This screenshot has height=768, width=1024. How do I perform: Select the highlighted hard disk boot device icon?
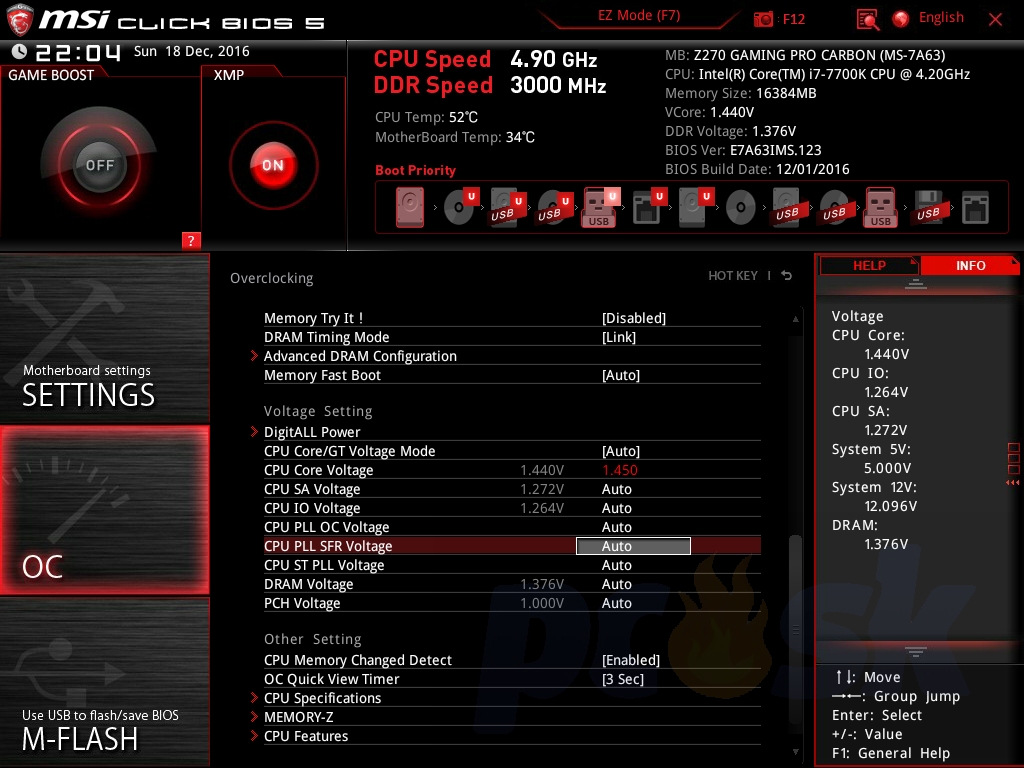click(x=410, y=208)
